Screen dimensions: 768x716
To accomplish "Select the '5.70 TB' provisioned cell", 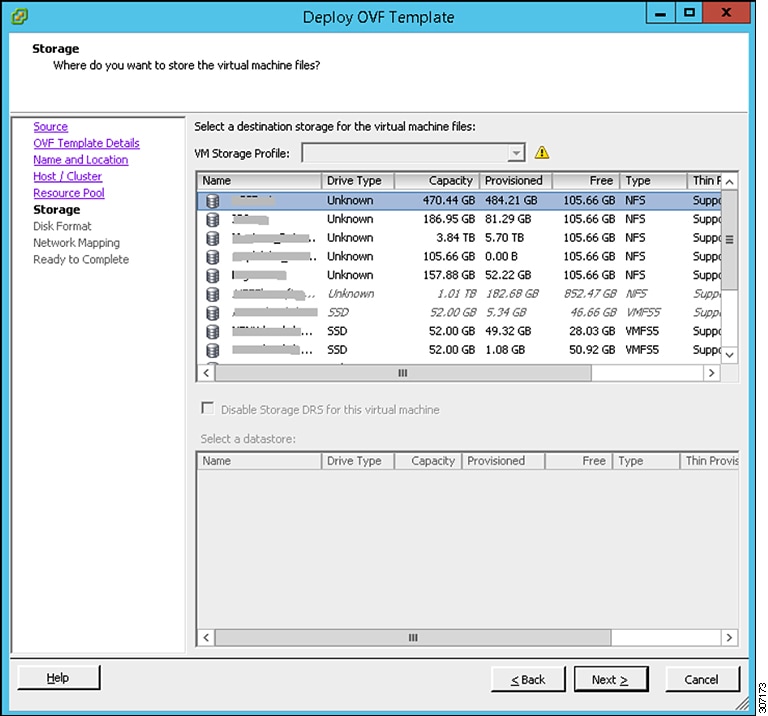I will [x=504, y=238].
